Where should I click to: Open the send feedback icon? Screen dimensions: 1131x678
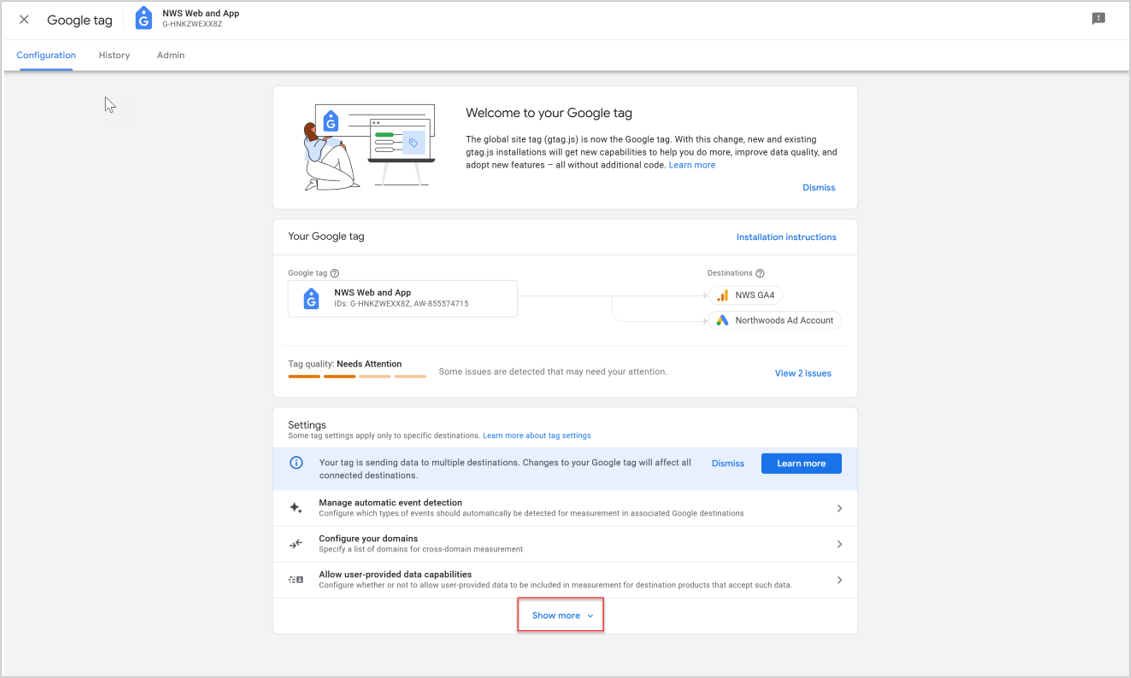(x=1098, y=19)
